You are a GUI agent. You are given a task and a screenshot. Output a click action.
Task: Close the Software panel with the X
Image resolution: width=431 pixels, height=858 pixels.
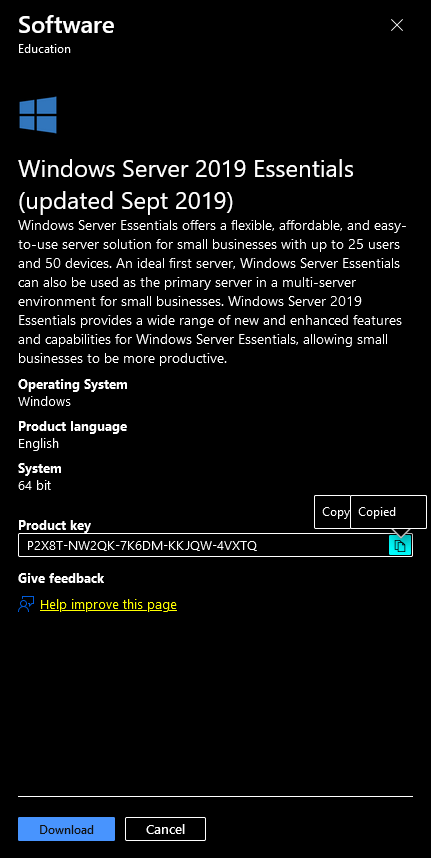tap(397, 25)
